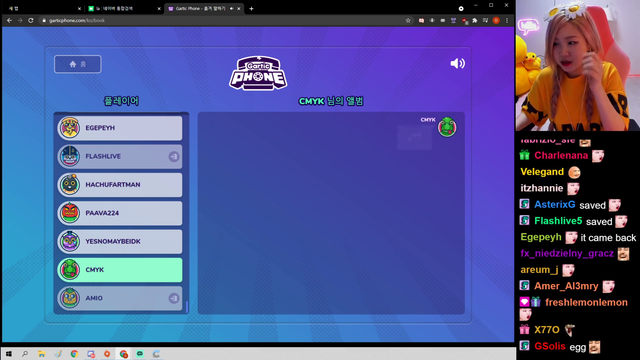Click the red first extension icon in toolbar
The height and width of the screenshot is (360, 640).
point(421,20)
